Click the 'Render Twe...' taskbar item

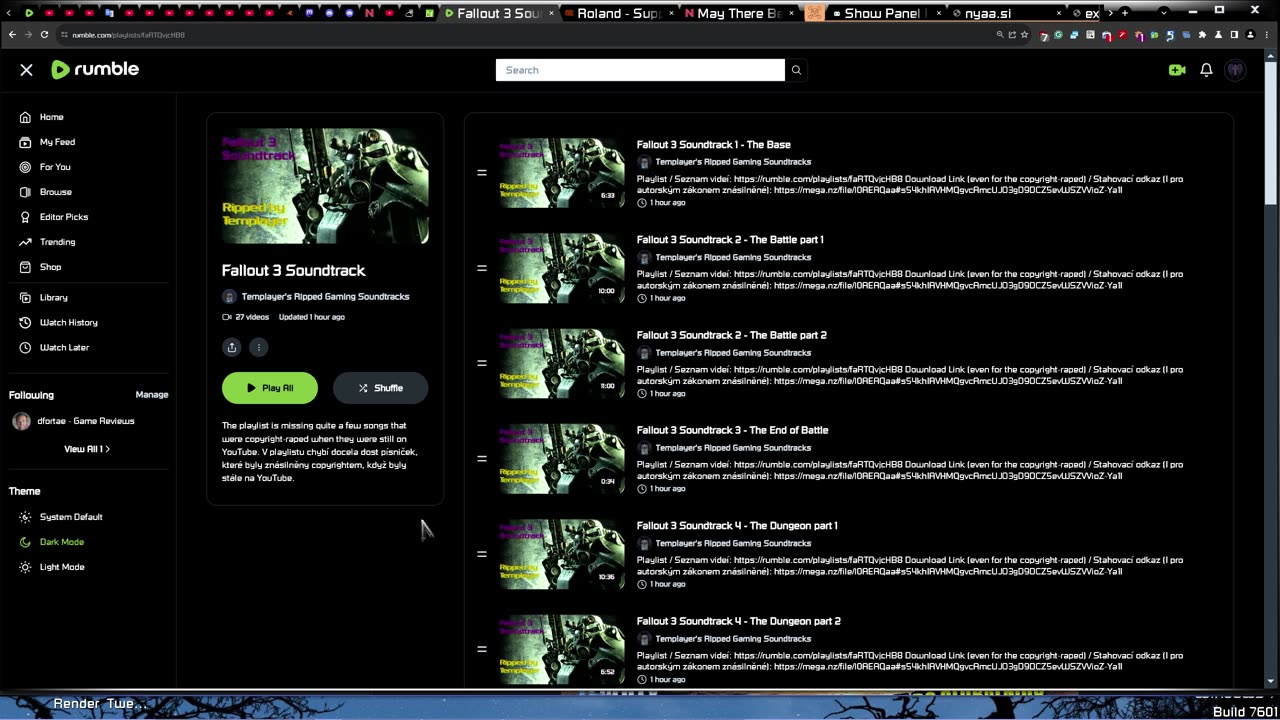click(99, 704)
